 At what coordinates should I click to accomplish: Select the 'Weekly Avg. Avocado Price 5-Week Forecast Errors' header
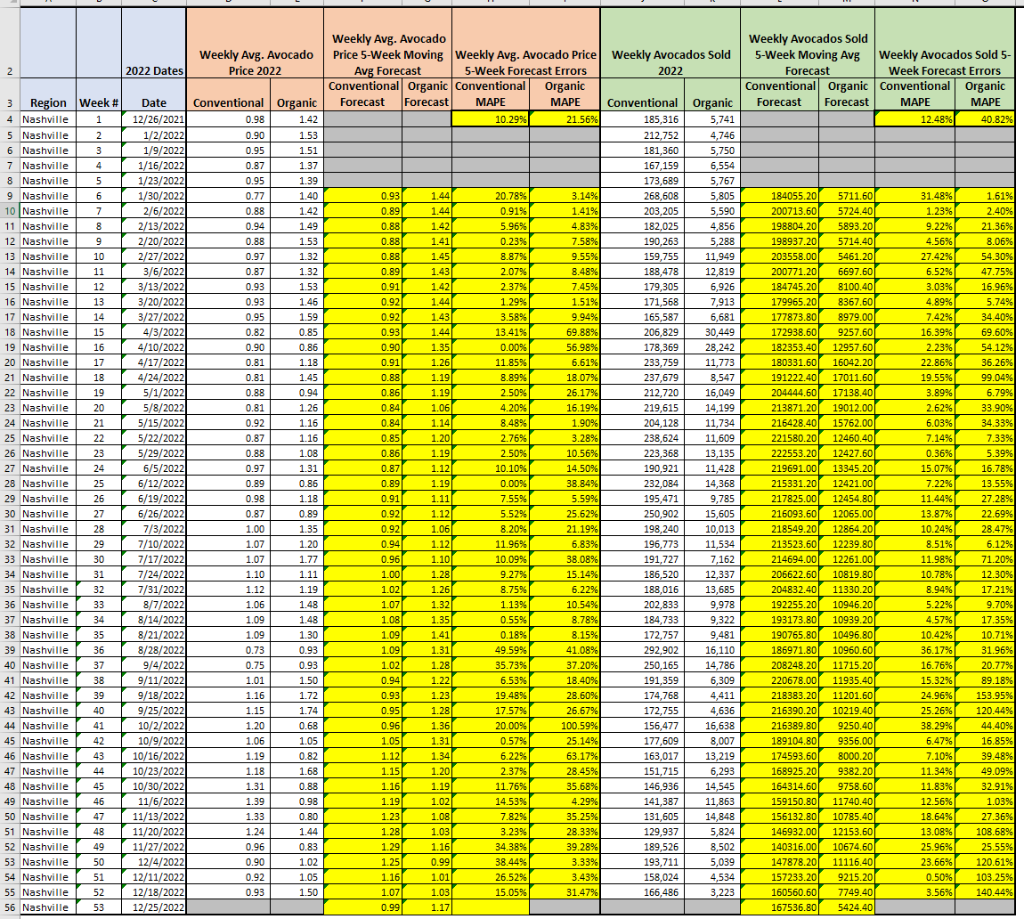(x=526, y=42)
